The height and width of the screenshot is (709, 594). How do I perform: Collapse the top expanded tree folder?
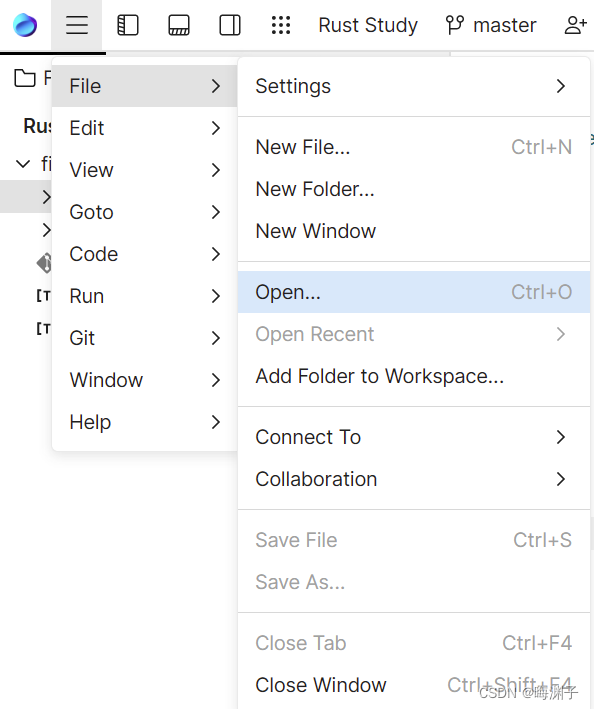click(x=23, y=164)
